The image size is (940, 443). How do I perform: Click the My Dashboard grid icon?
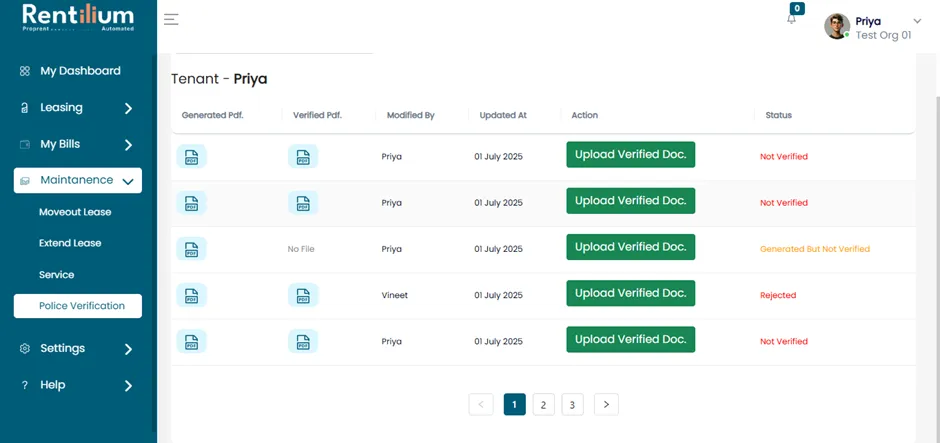point(25,71)
